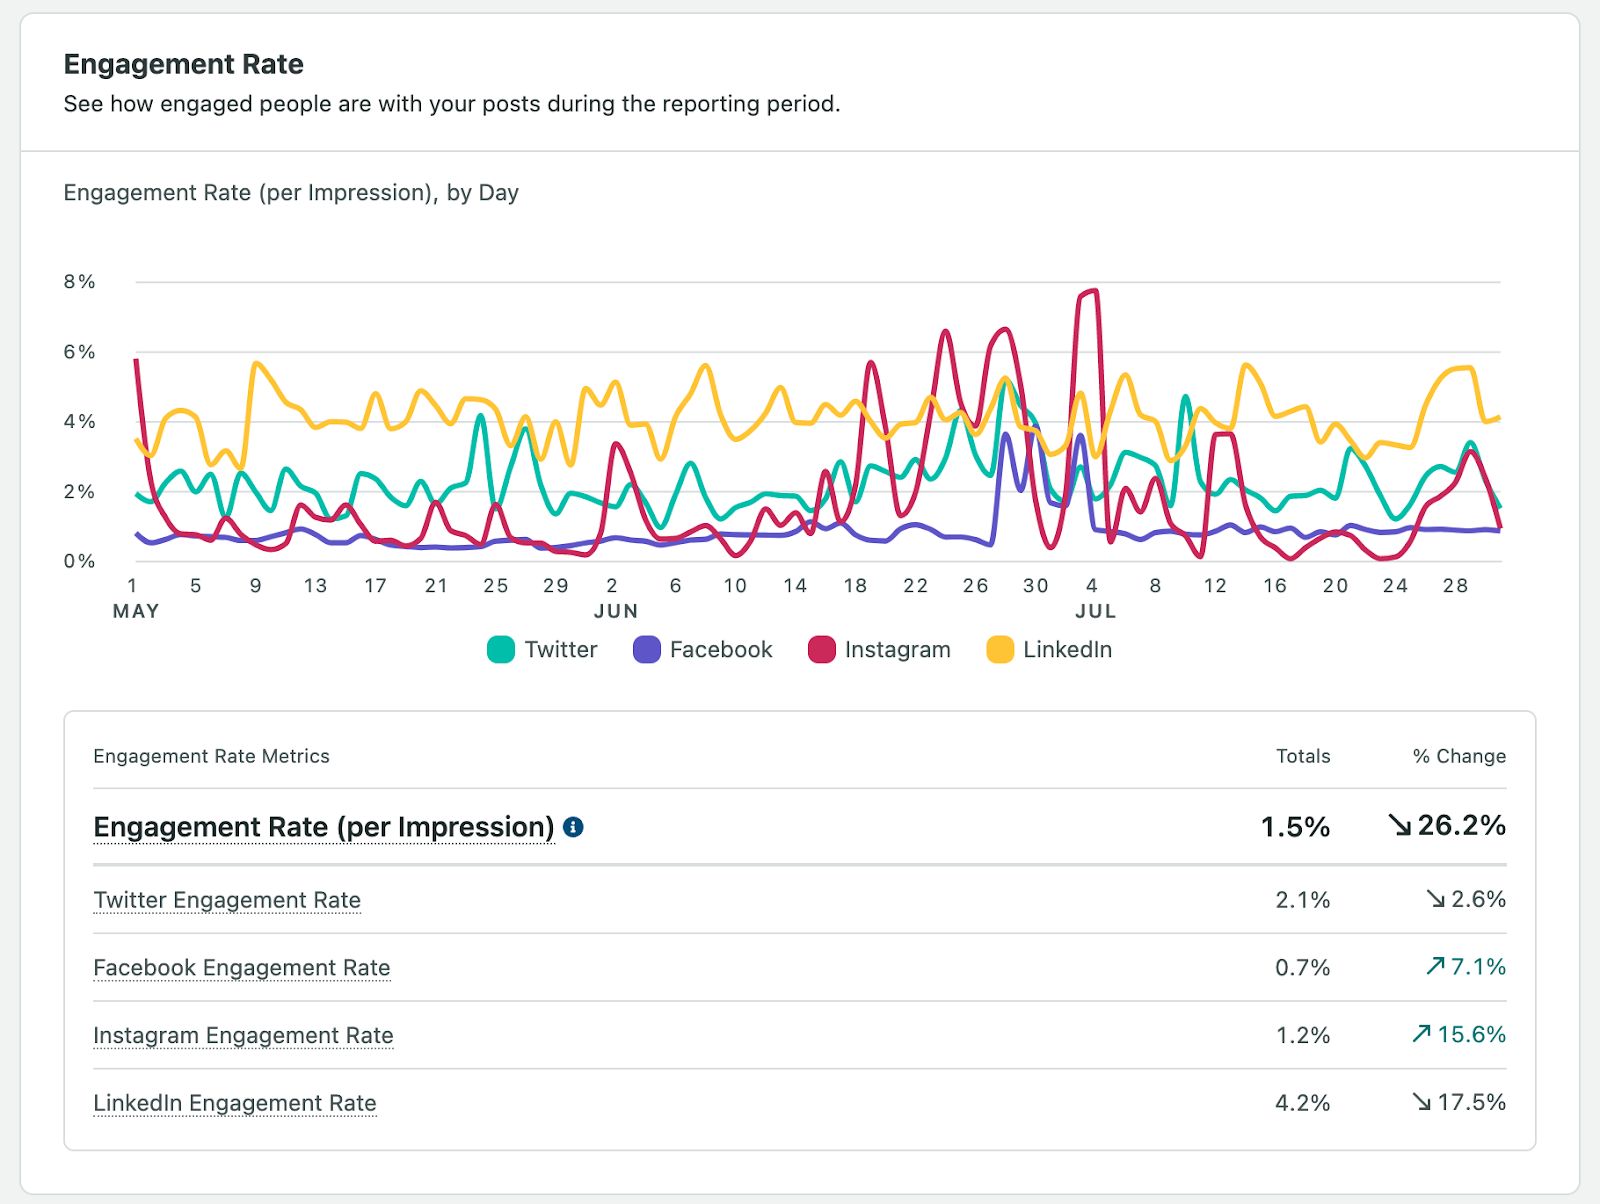The image size is (1600, 1204).
Task: Click the Twitter teal legend swatch
Action: 501,650
